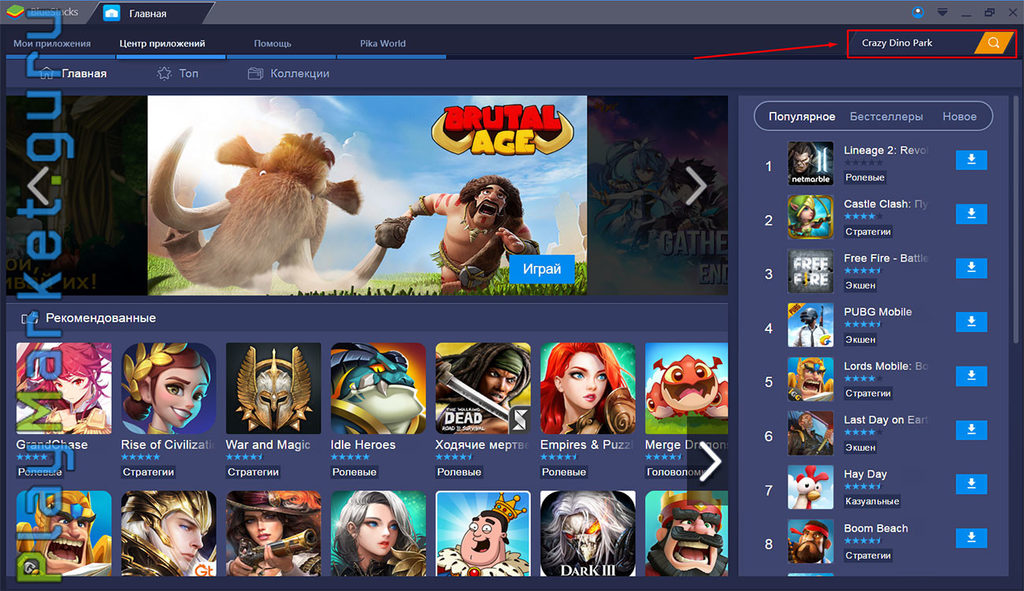The image size is (1024, 591).
Task: Open Free Fire app icon
Action: [810, 271]
